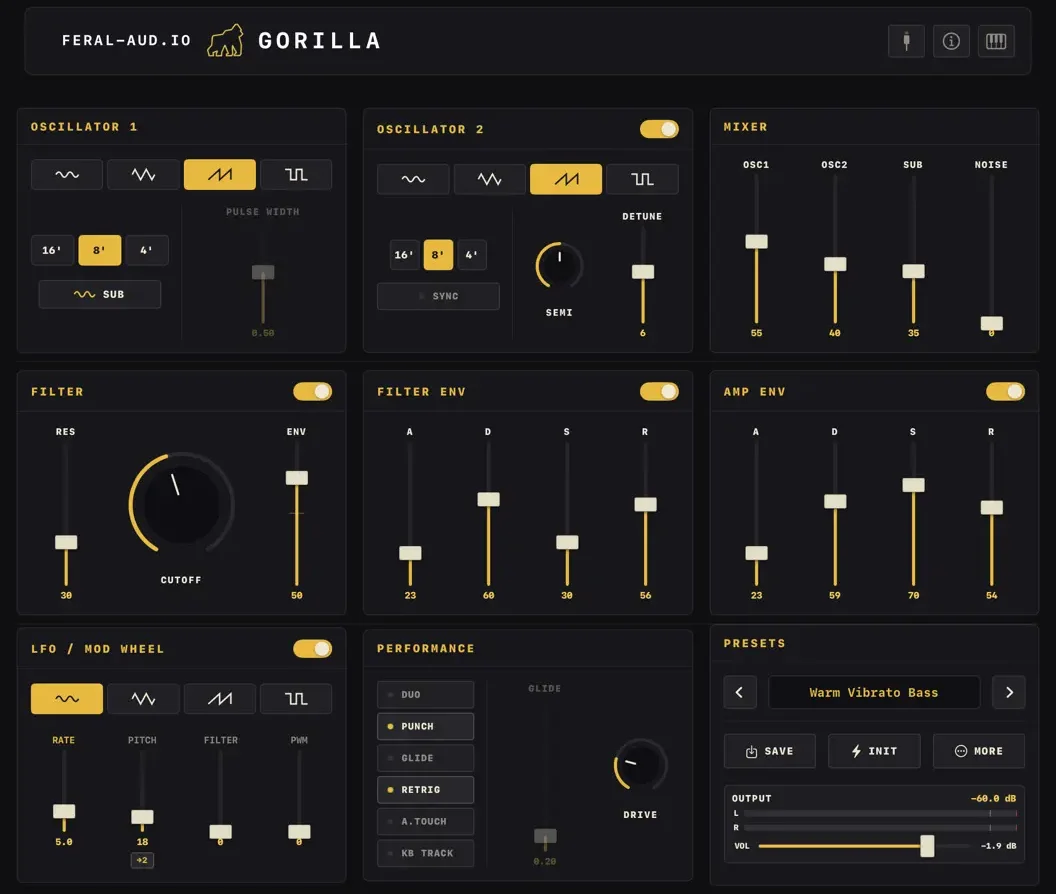Image resolution: width=1056 pixels, height=894 pixels.
Task: Select sine waveform for the LFO
Action: tap(67, 699)
